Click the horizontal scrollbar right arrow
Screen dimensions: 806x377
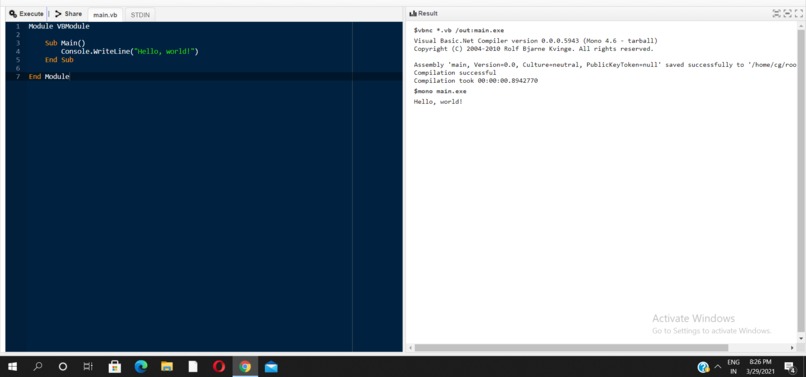[x=792, y=348]
